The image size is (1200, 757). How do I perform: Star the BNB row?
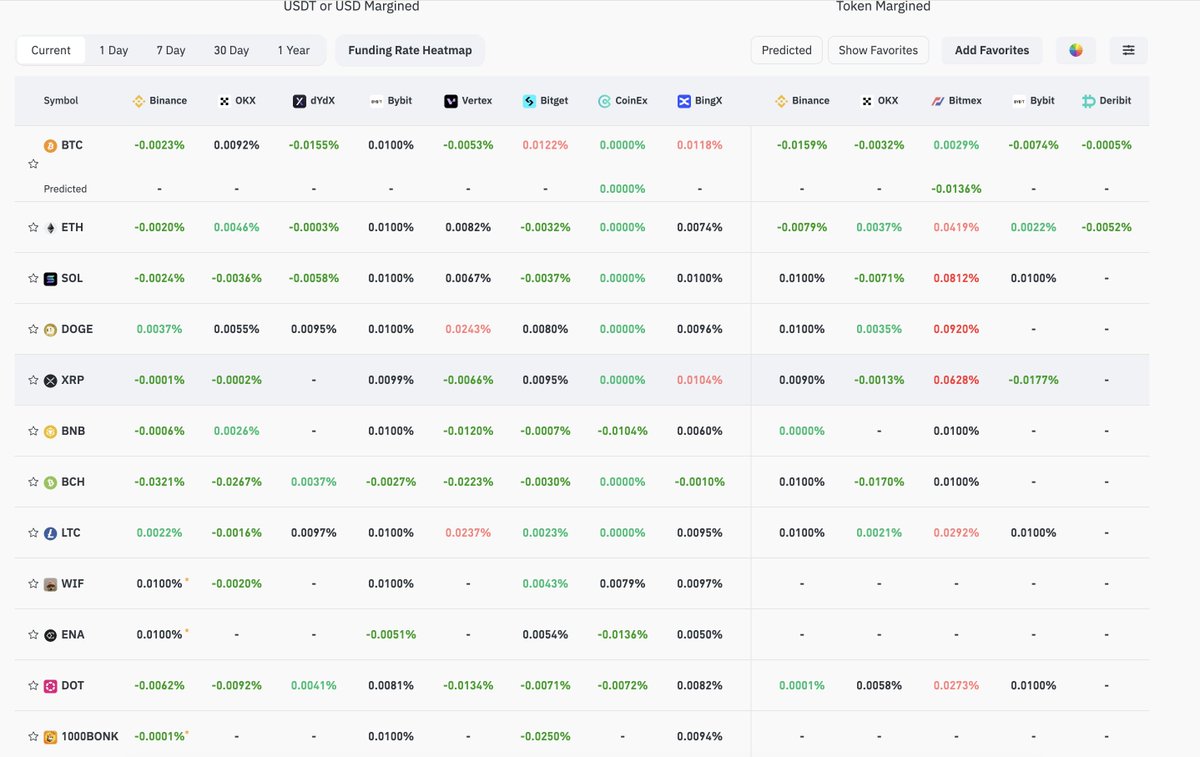[33, 431]
